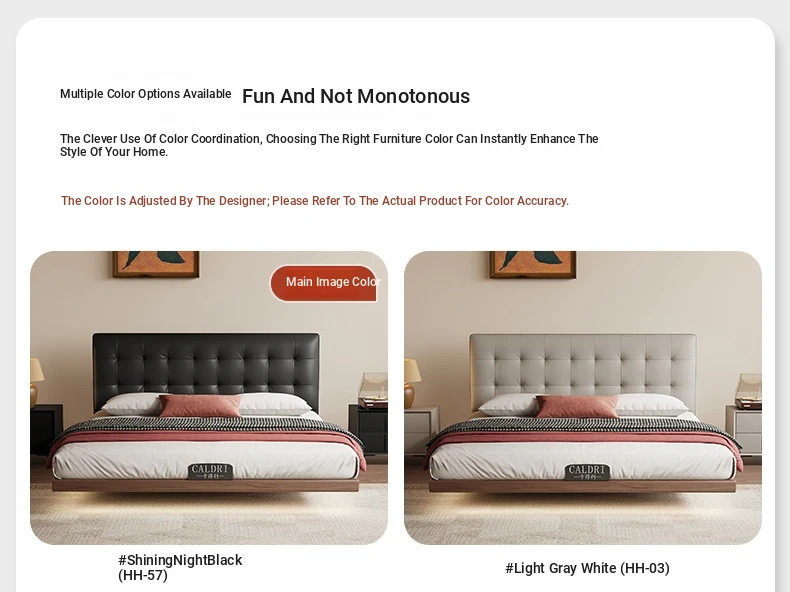Click the CALDRI logo on gray bed
The width and height of the screenshot is (790, 592).
point(587,472)
